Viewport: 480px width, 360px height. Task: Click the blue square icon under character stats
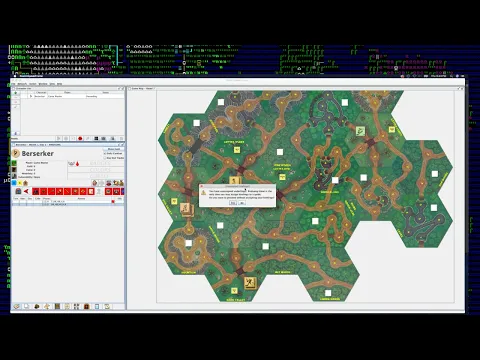[14, 183]
